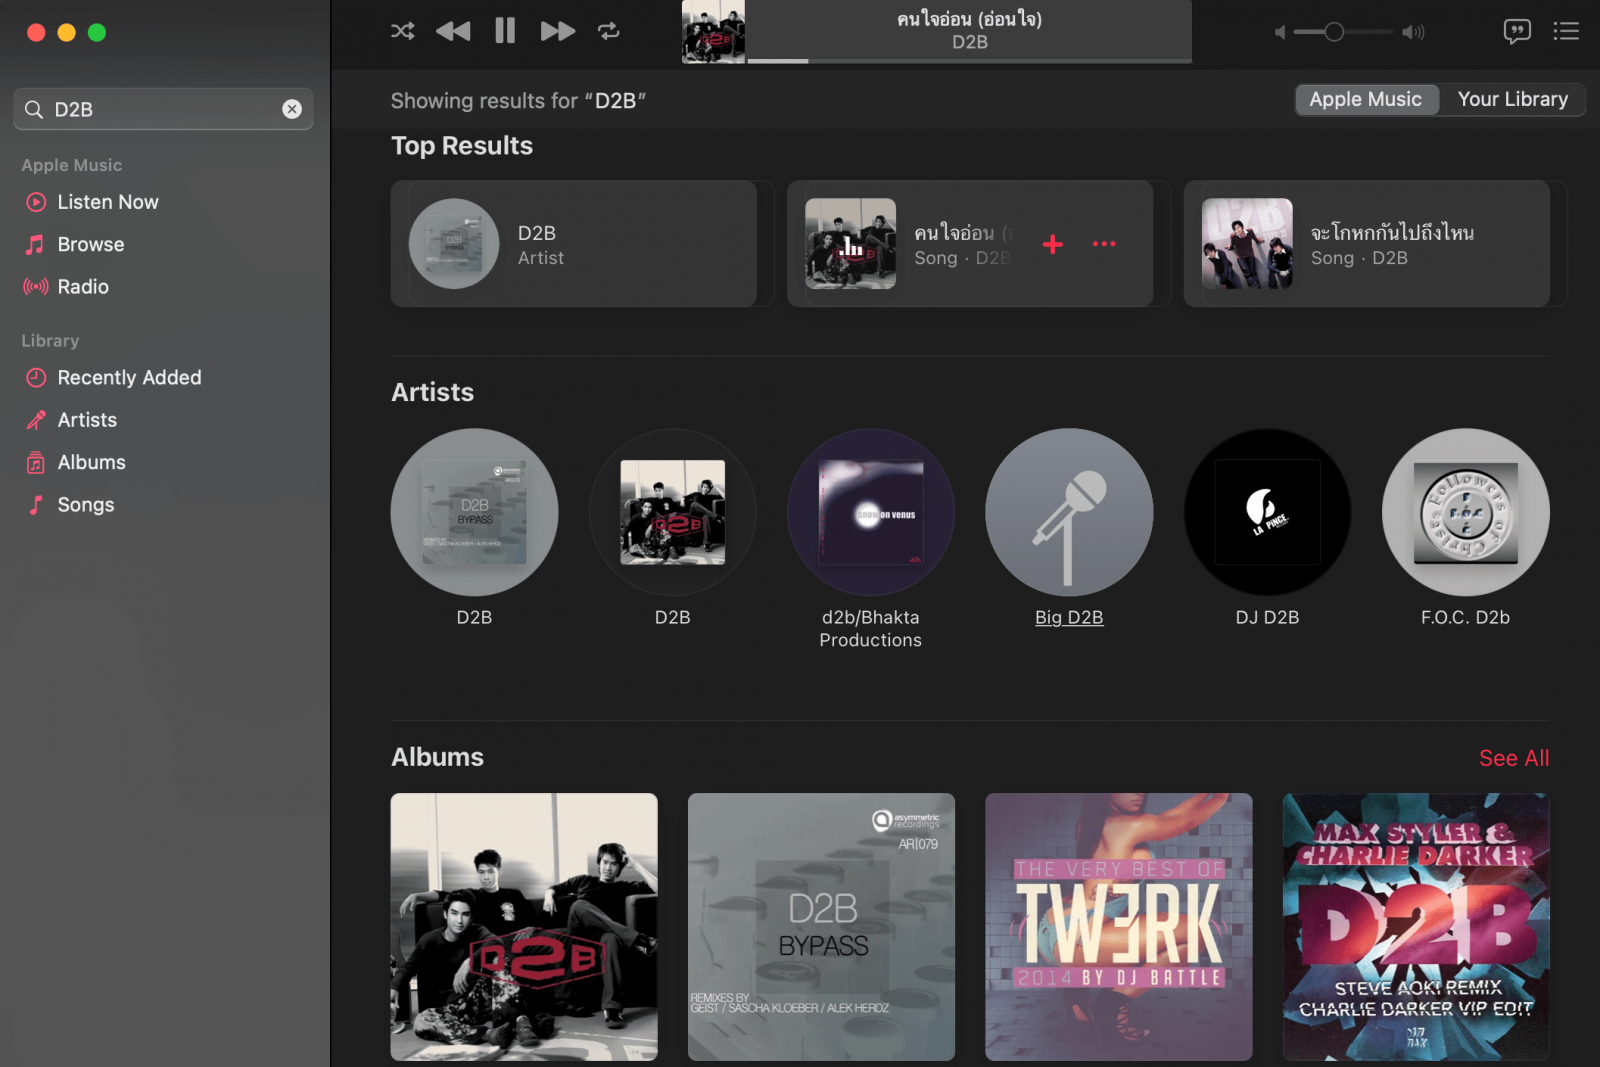Open the song's more options ellipsis menu
This screenshot has height=1067, width=1600.
point(1104,244)
